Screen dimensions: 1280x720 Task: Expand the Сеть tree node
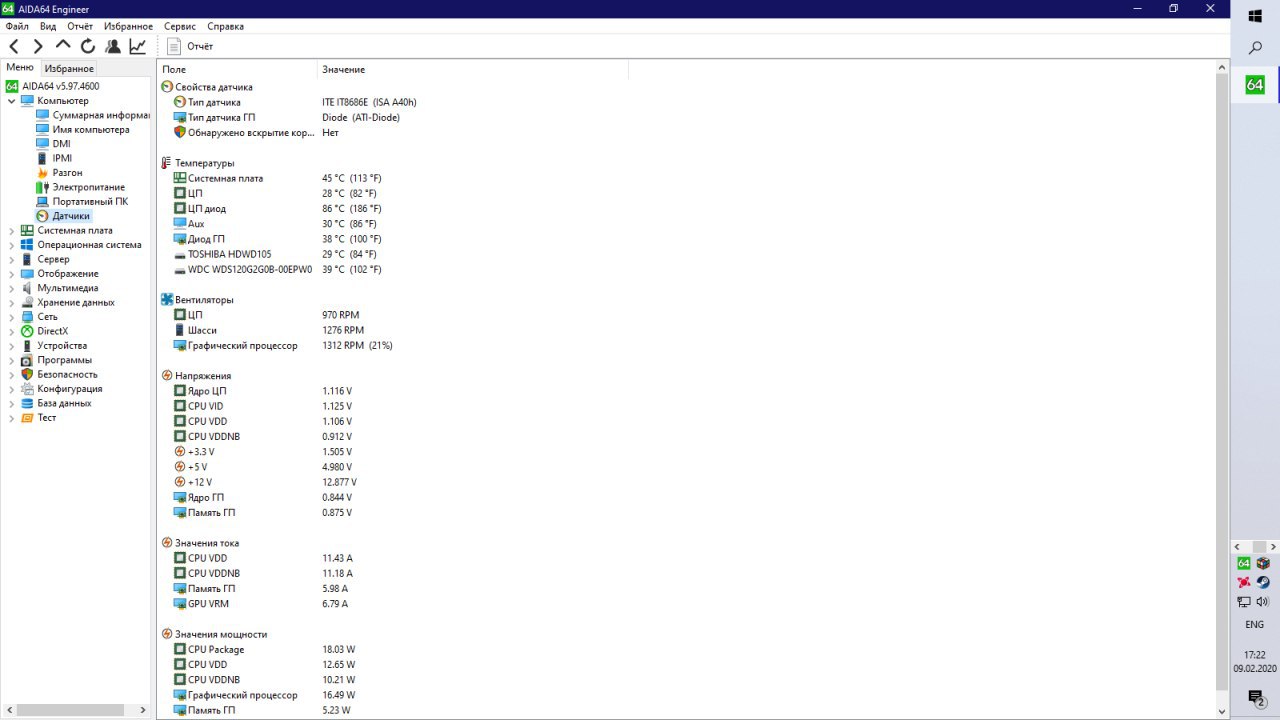click(11, 317)
